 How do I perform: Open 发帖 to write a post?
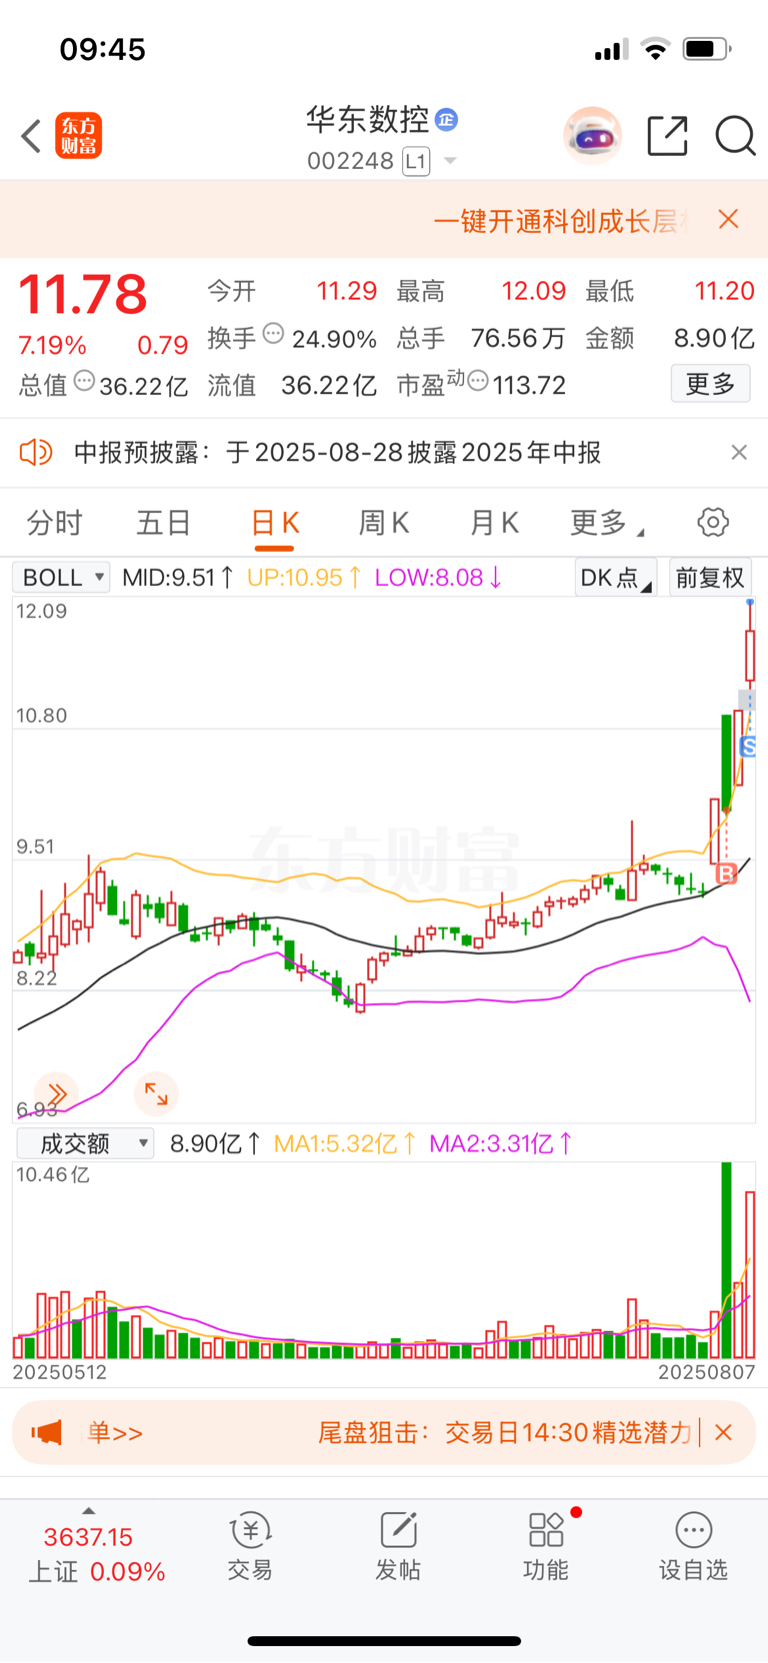[x=398, y=1546]
